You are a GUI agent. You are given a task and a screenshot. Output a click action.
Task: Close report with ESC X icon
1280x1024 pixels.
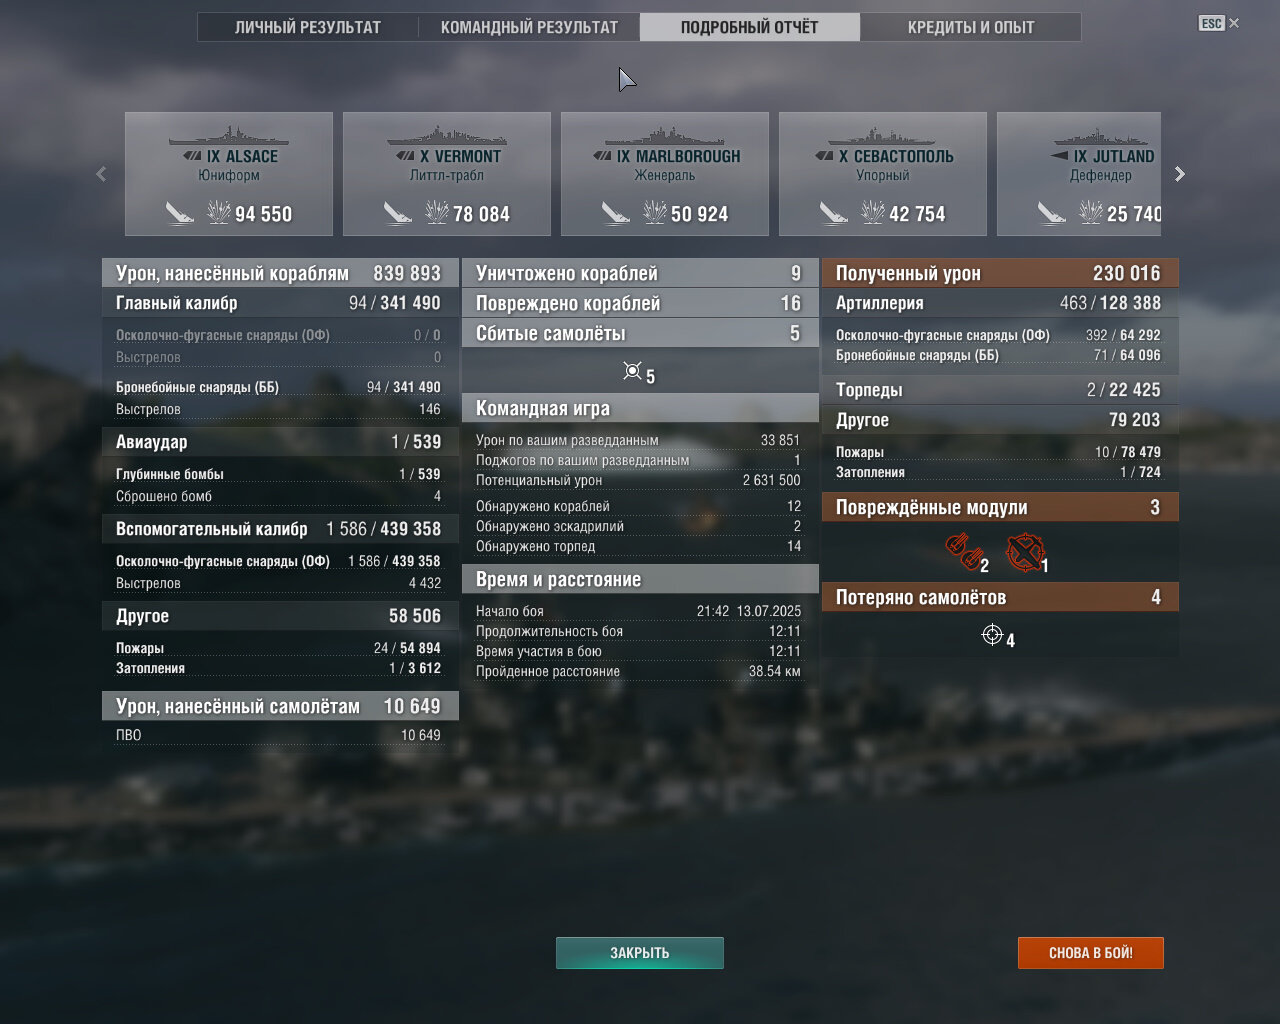tap(1219, 23)
